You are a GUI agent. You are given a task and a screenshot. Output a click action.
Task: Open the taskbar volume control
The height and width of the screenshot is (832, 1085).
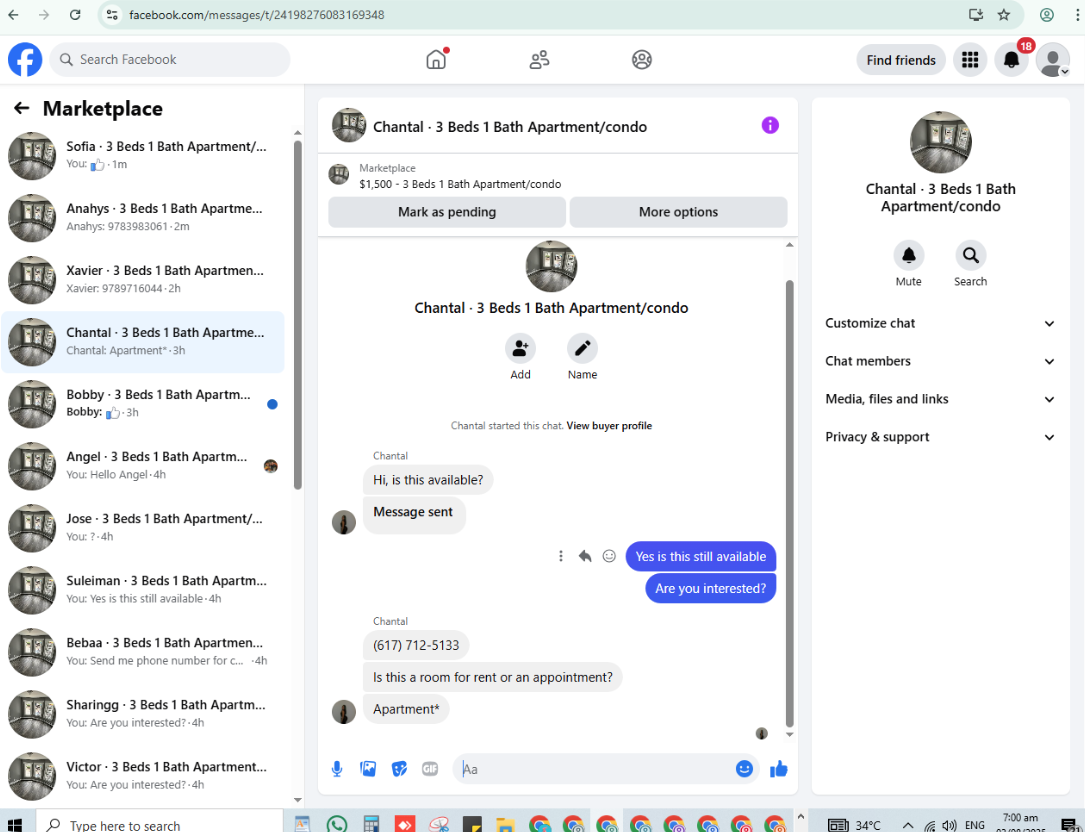950,825
